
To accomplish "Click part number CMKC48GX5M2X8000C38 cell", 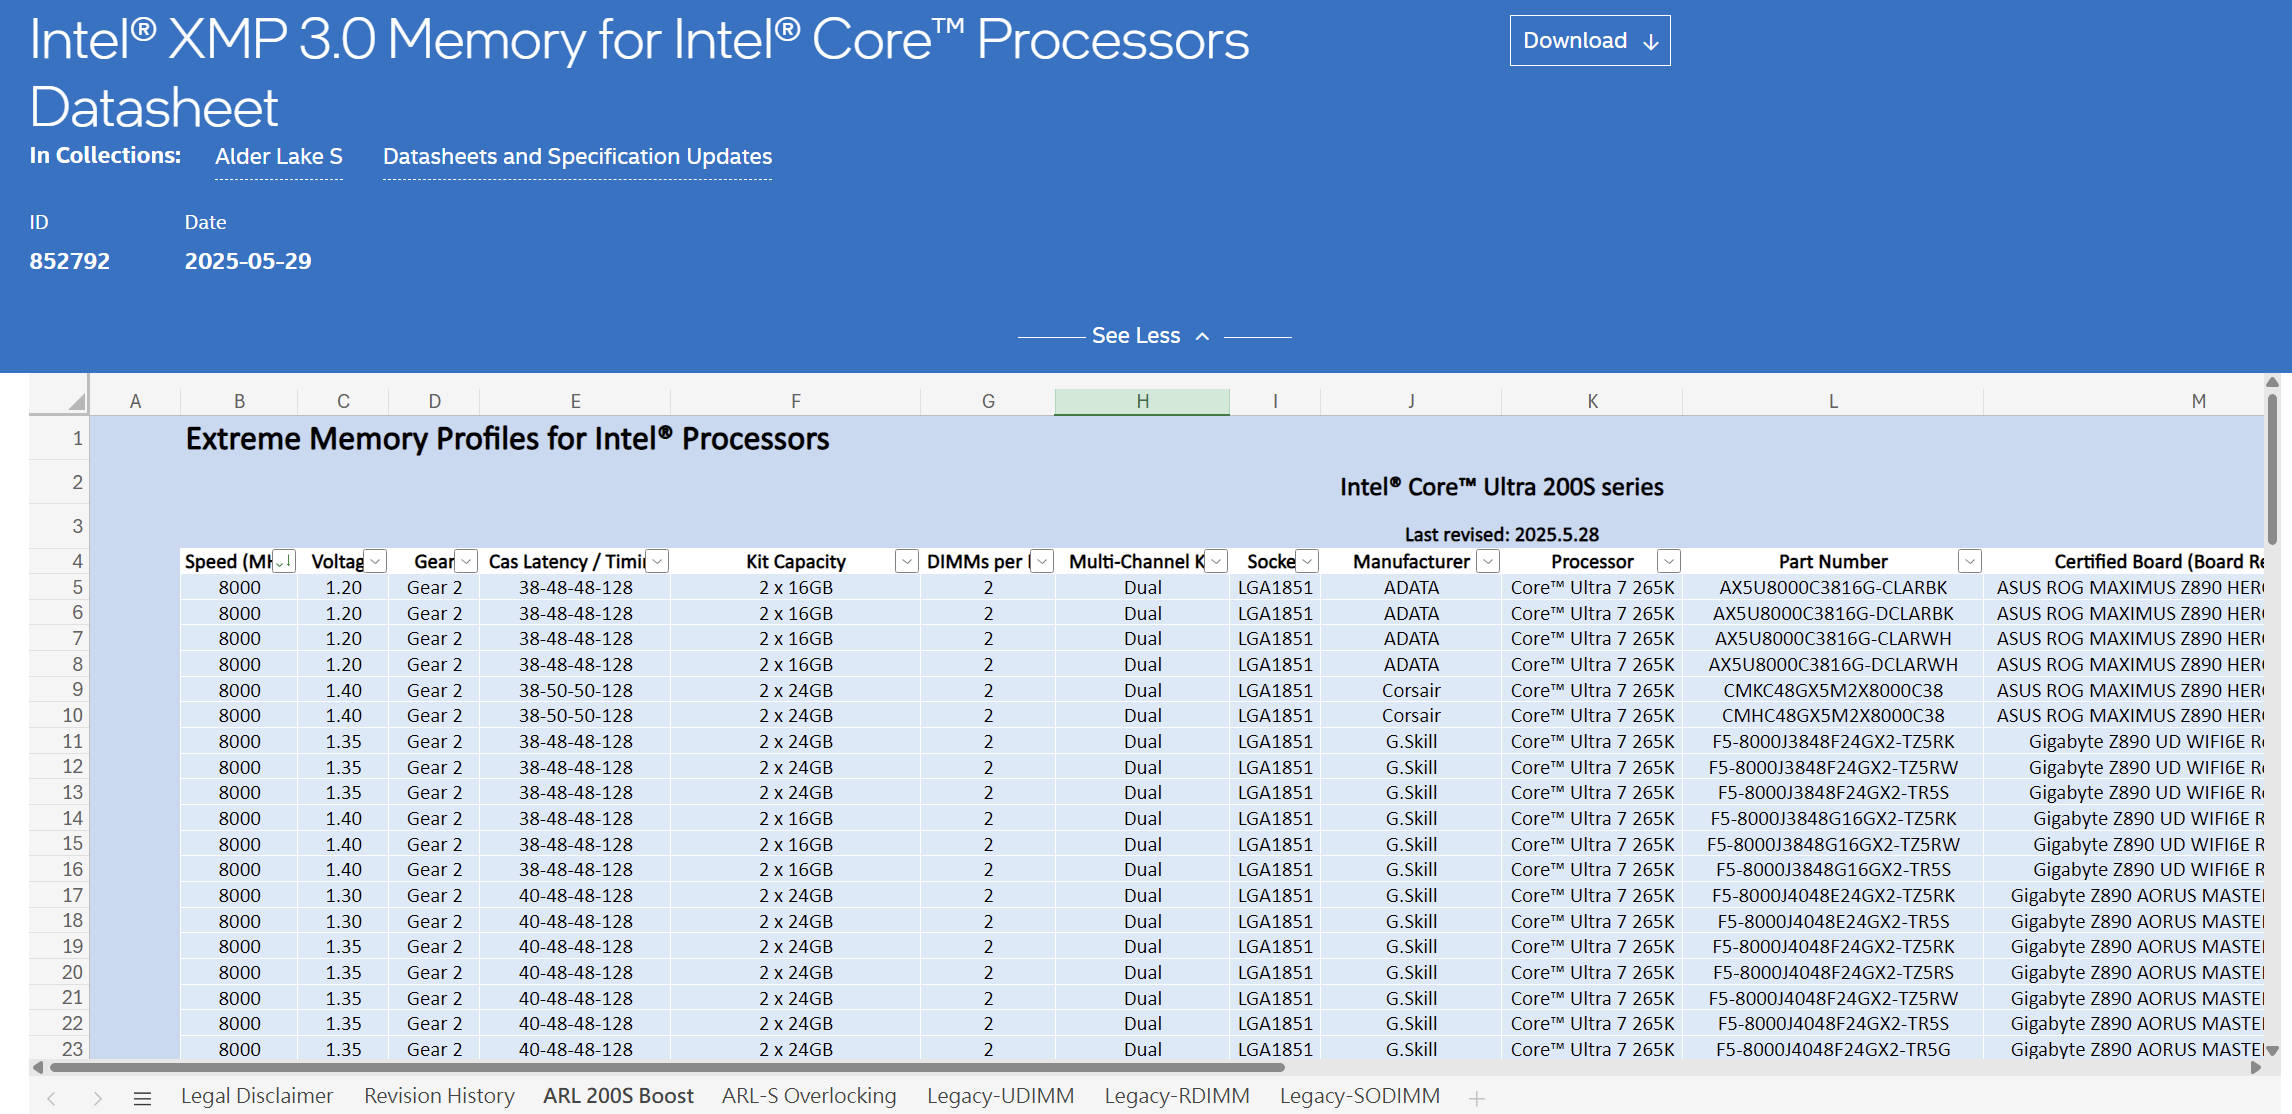I will (x=1833, y=690).
